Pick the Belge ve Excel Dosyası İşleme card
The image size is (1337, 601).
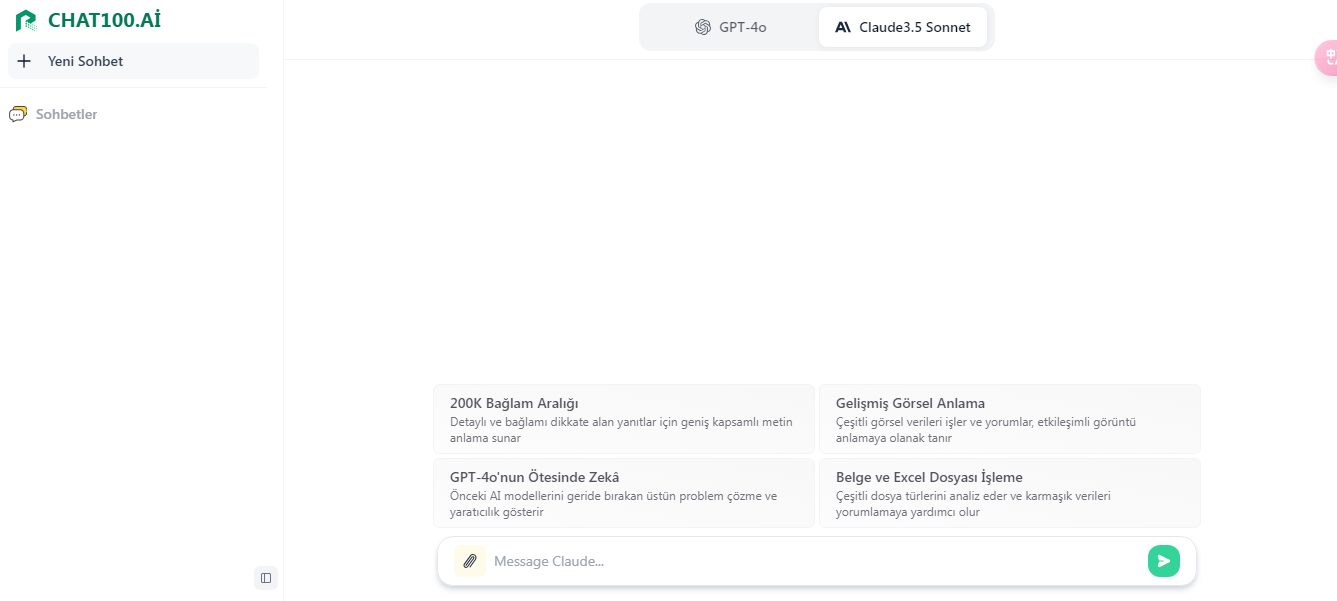coord(1010,493)
